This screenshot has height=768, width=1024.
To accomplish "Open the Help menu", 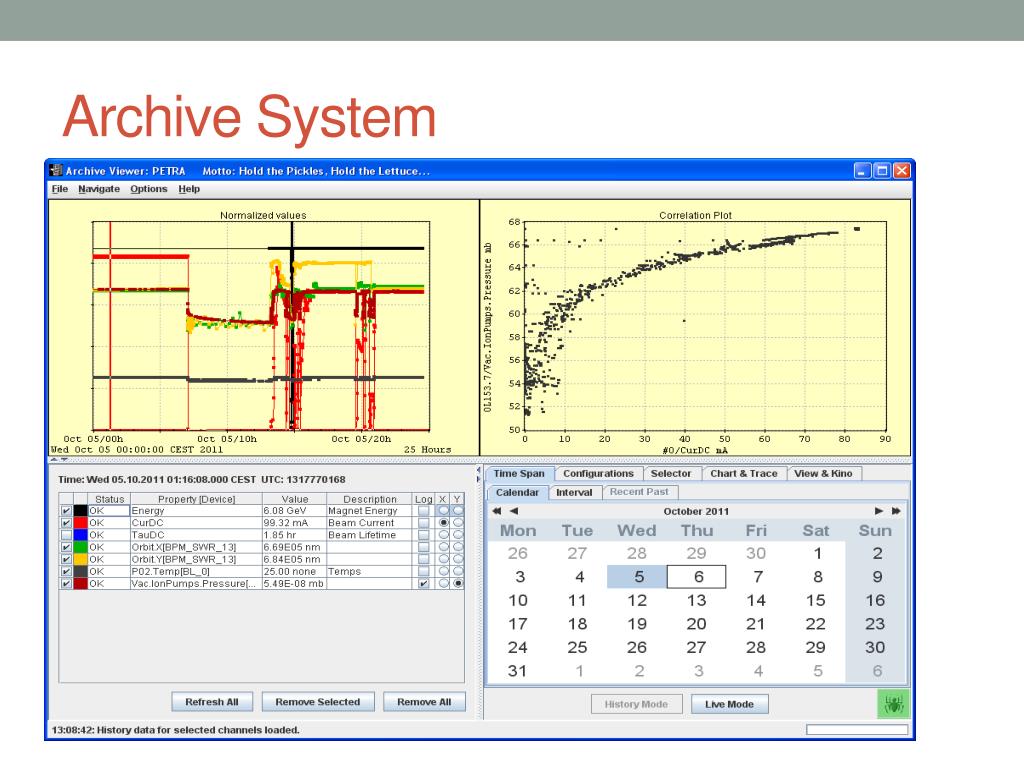I will (x=189, y=189).
